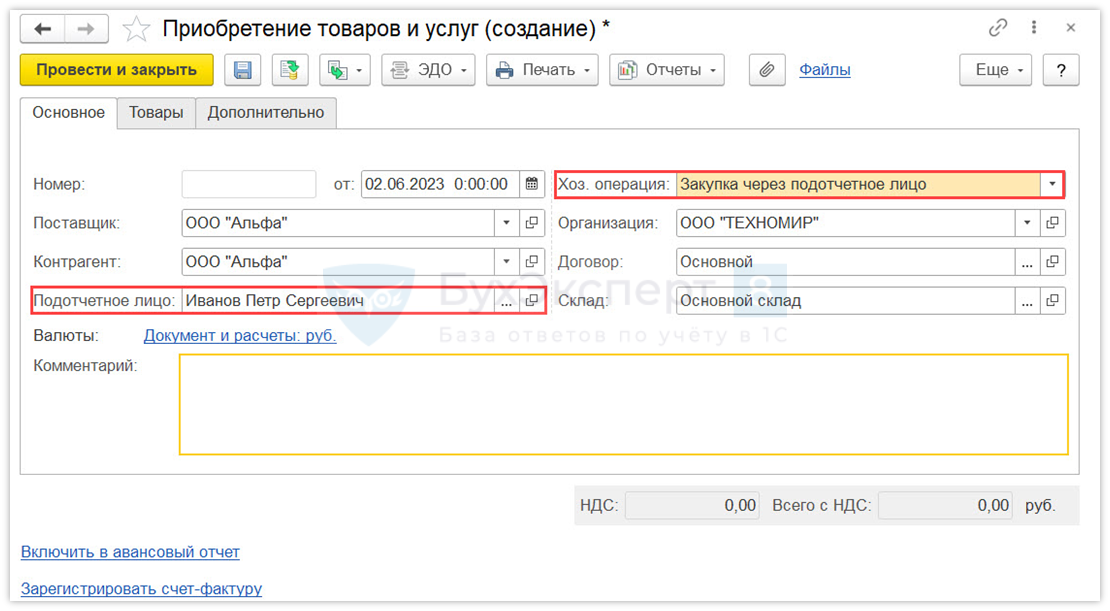Screen dimensions: 1110x611
Task: Expand the Поставщик dropdown arrow
Action: (506, 223)
